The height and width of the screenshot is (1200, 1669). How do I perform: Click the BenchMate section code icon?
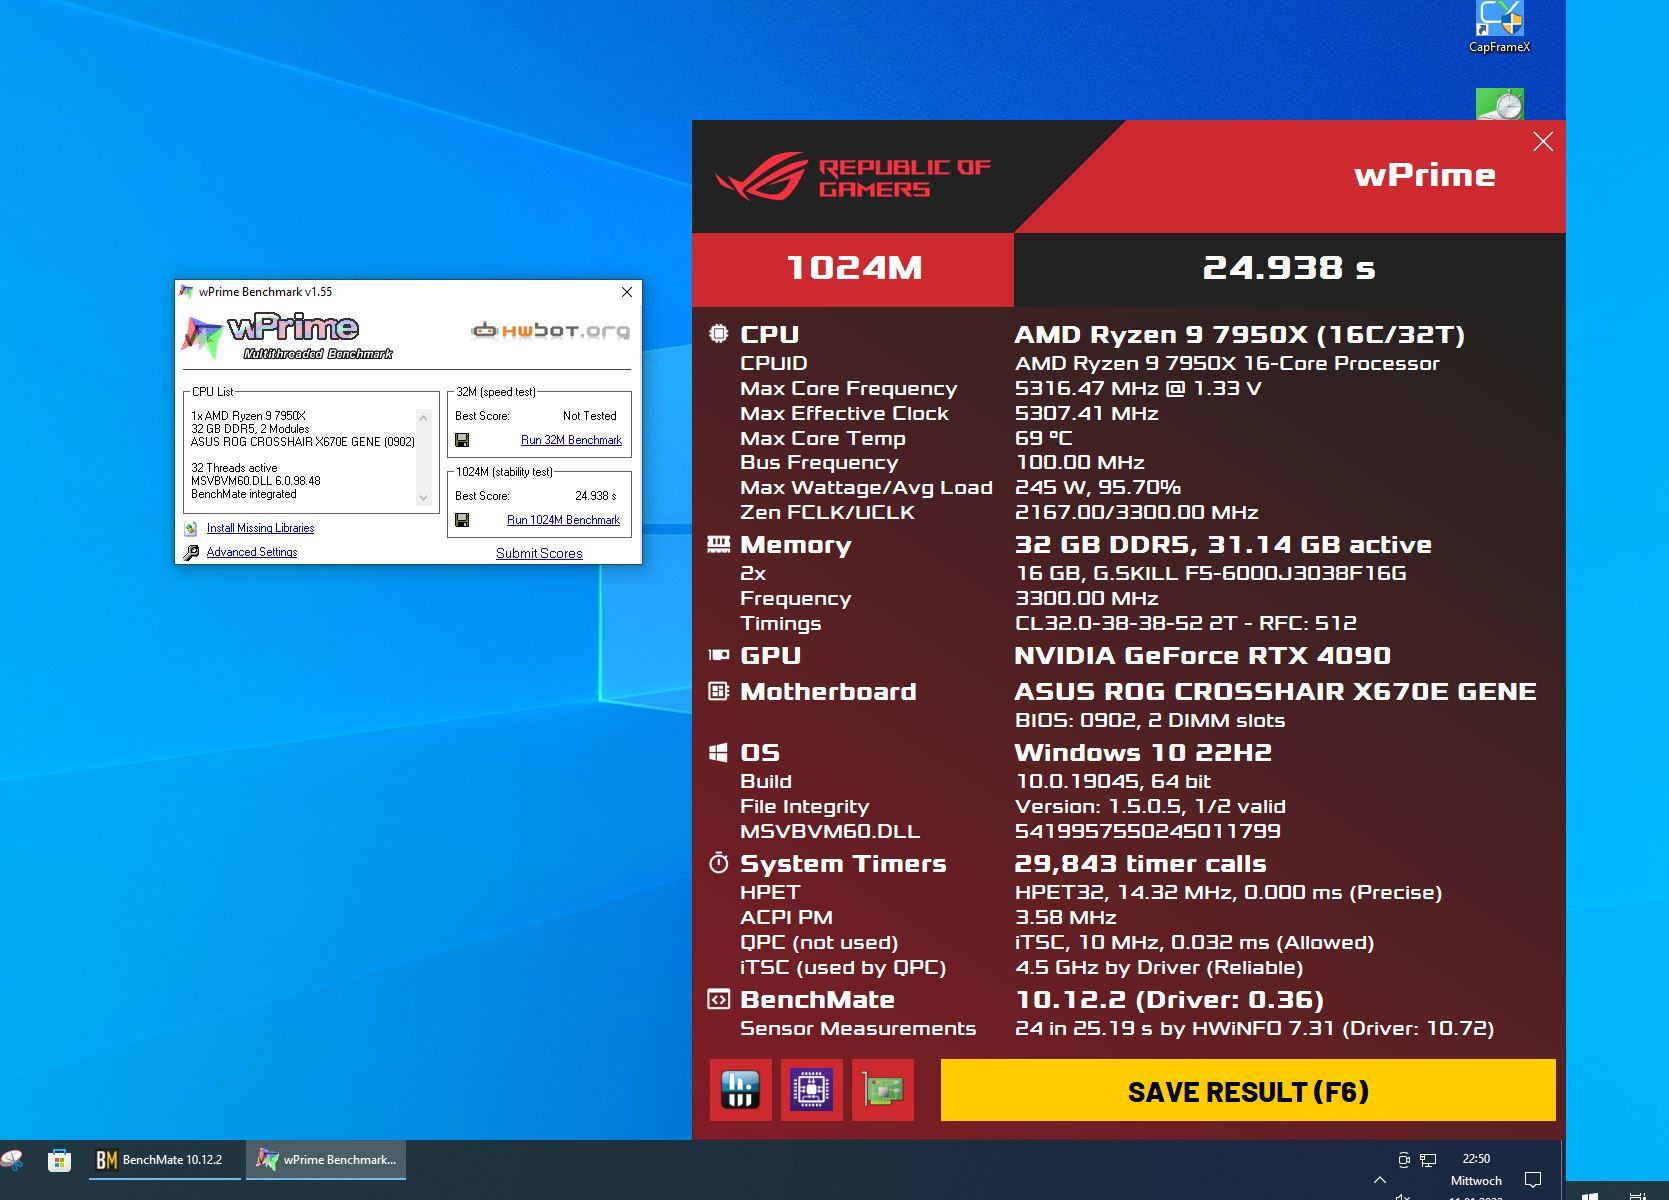coord(718,999)
